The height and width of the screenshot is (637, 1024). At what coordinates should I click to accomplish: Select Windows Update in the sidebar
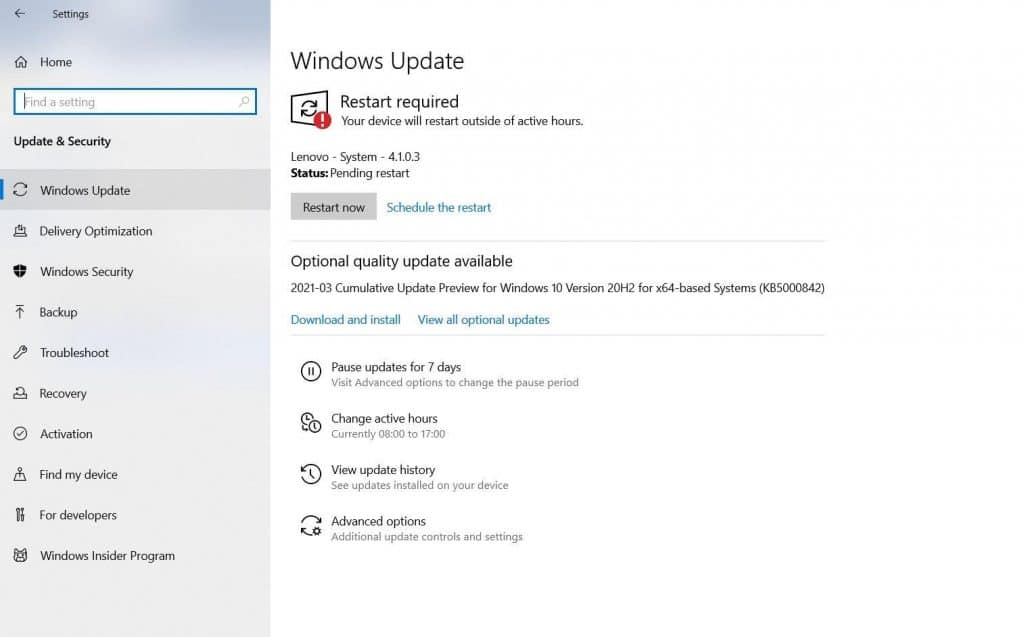(x=85, y=190)
